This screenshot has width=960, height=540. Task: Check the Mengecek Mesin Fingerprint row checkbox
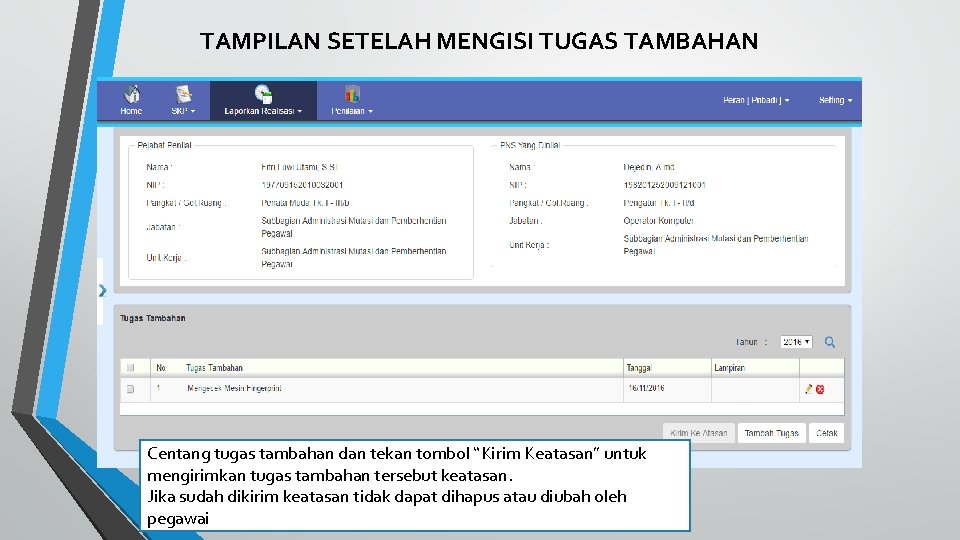[130, 389]
